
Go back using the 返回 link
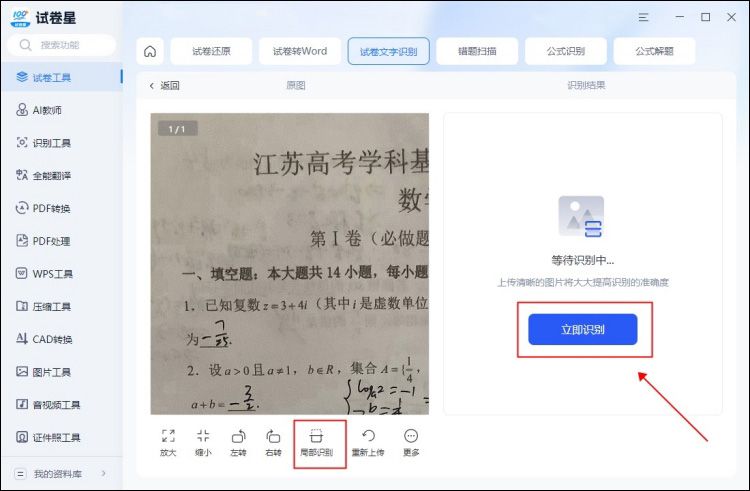point(165,86)
